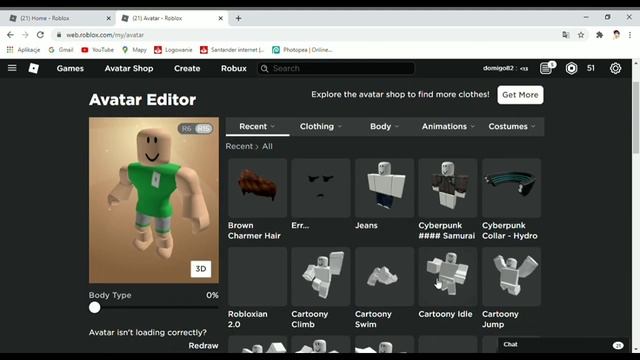The height and width of the screenshot is (360, 640).
Task: Open the Games menu item
Action: point(70,68)
